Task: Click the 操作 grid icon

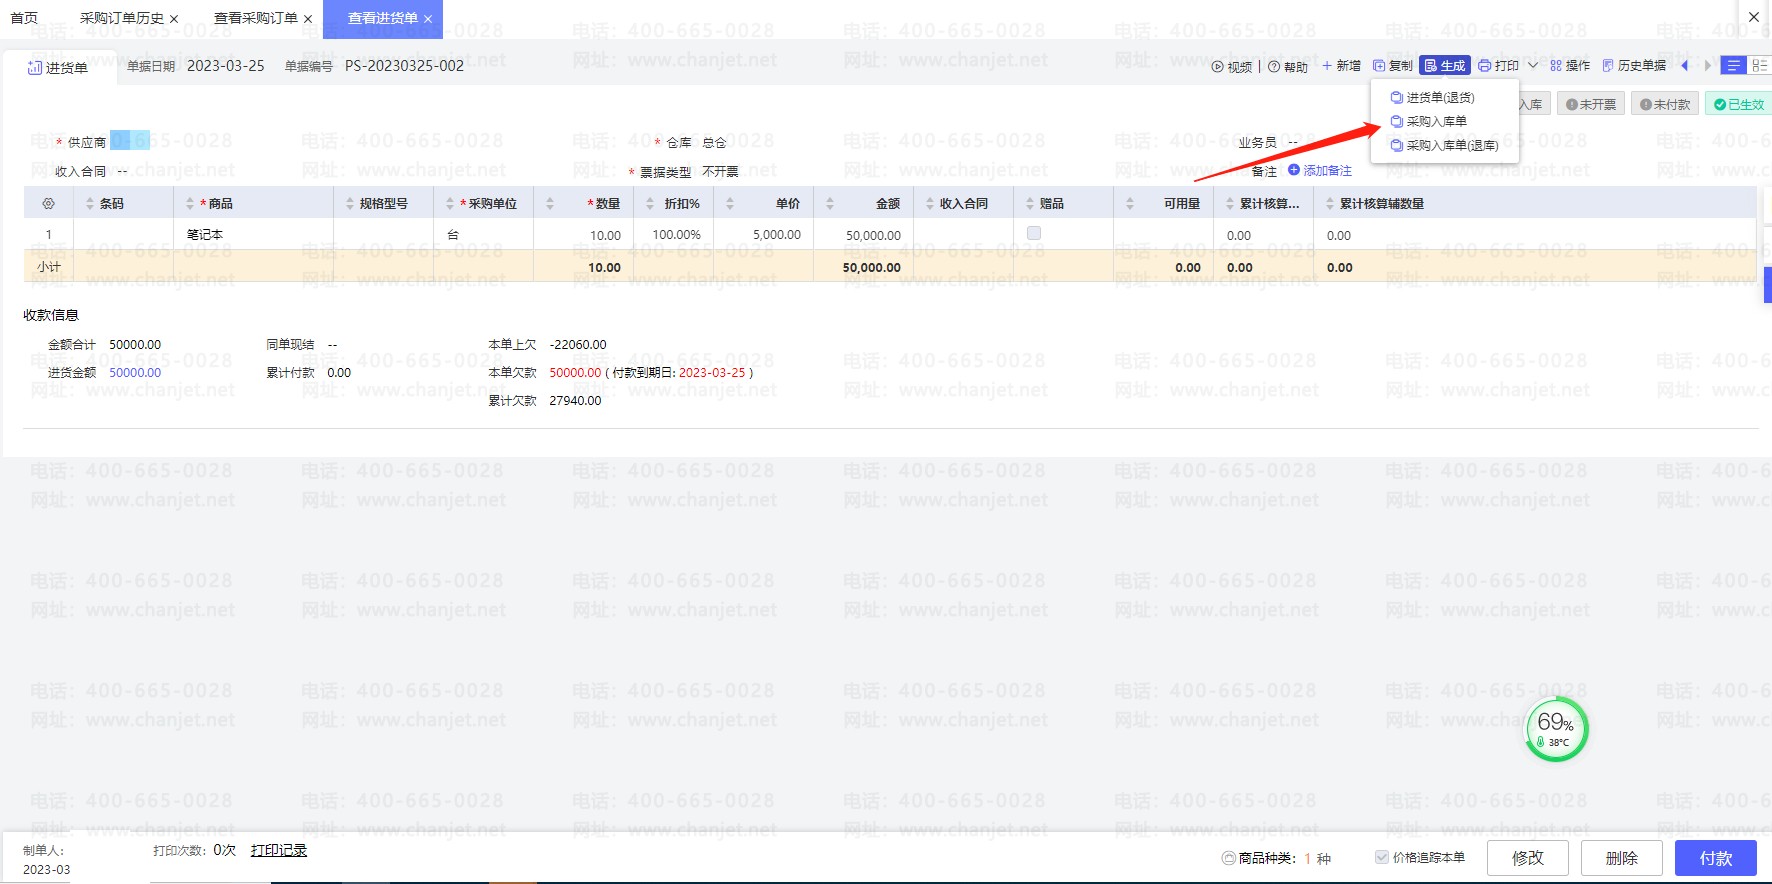Action: click(x=1556, y=66)
